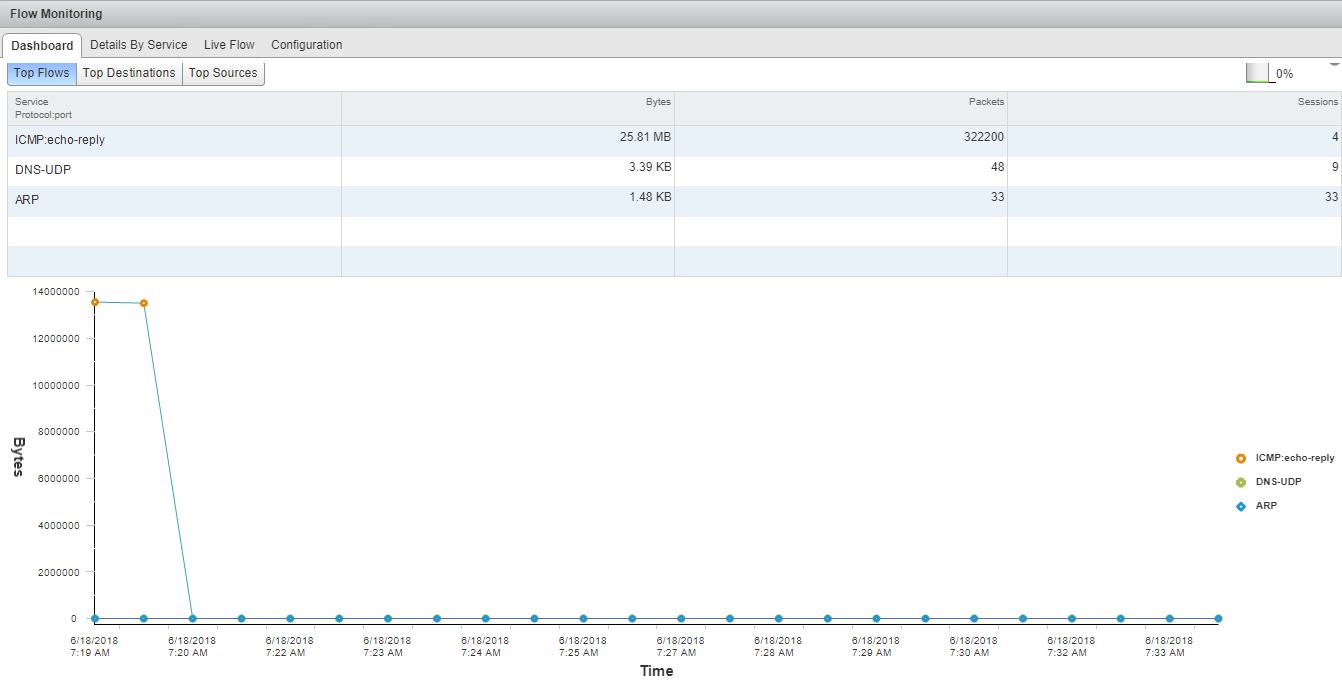This screenshot has width=1342, height=687.
Task: Click the last data point on the chart
Action: (x=1218, y=619)
